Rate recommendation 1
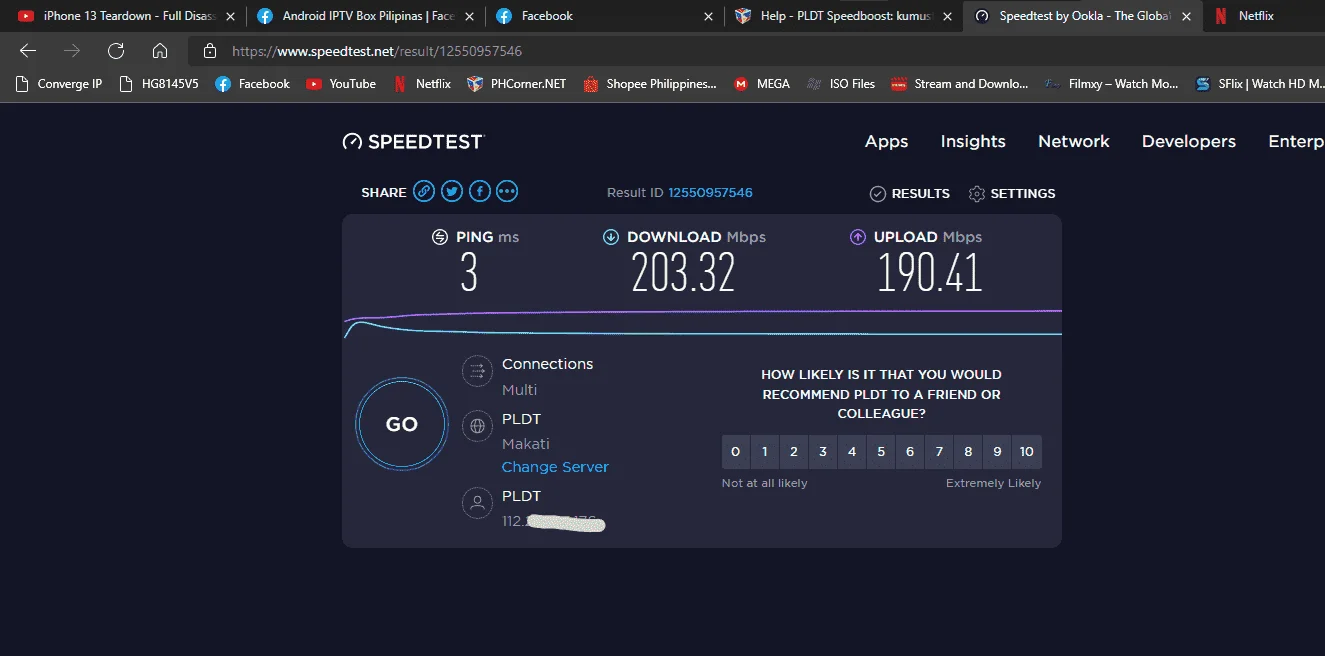Image resolution: width=1325 pixels, height=656 pixels. pos(764,452)
